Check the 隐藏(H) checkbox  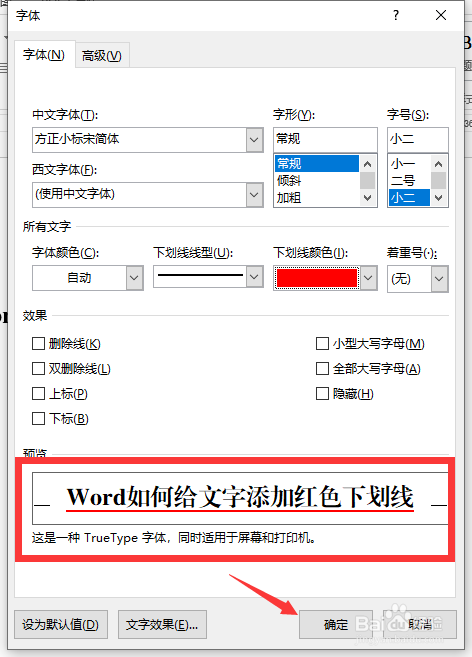pos(322,394)
